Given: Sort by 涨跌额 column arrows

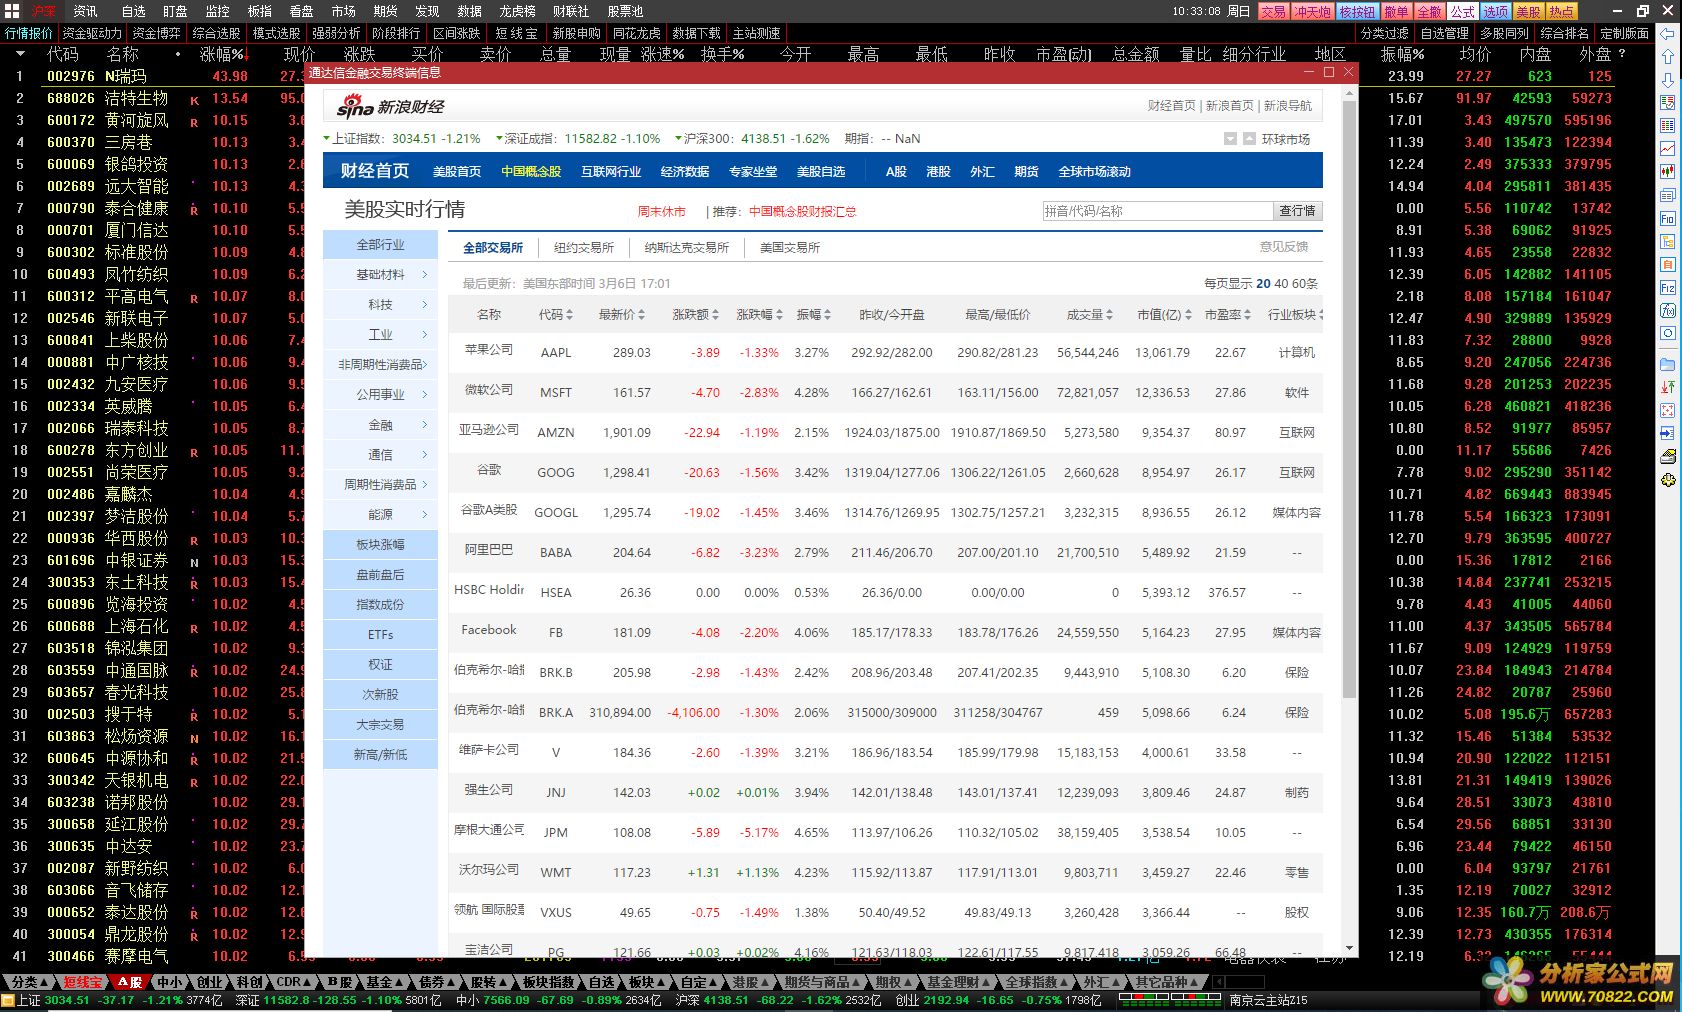Looking at the screenshot, I should click(717, 315).
